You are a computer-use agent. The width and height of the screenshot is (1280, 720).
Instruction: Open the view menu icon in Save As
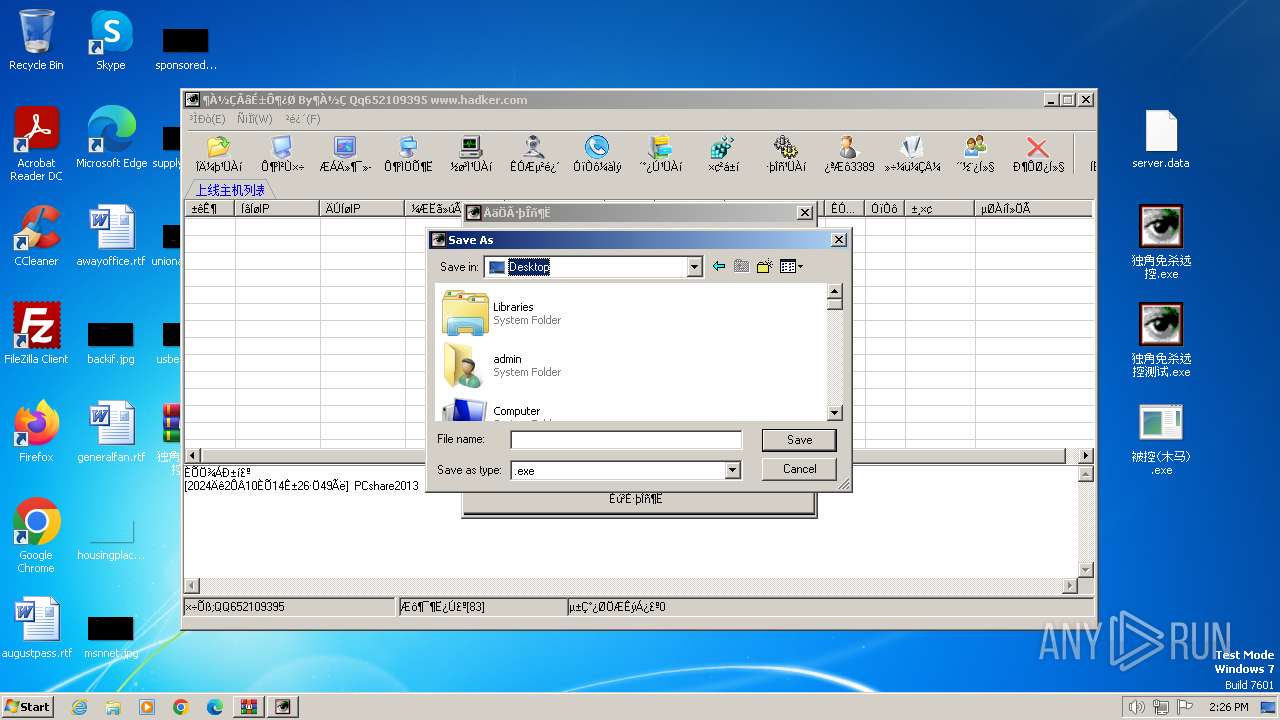[791, 266]
